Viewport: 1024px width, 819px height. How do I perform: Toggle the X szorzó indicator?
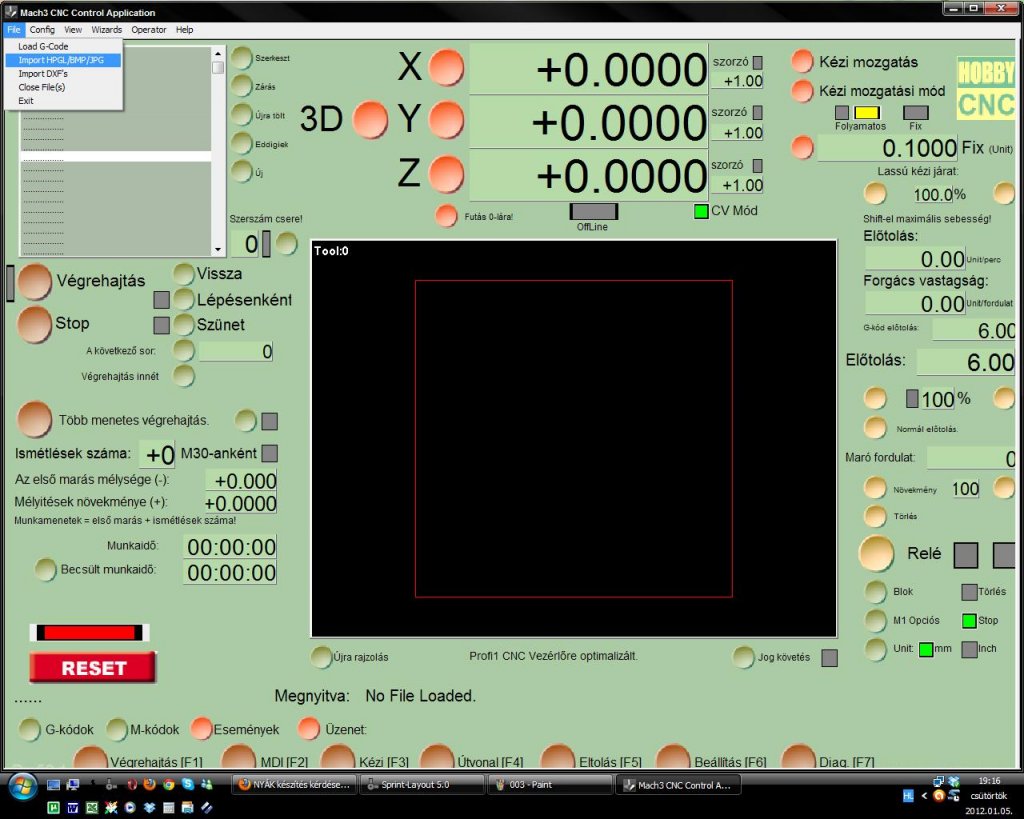click(x=758, y=62)
